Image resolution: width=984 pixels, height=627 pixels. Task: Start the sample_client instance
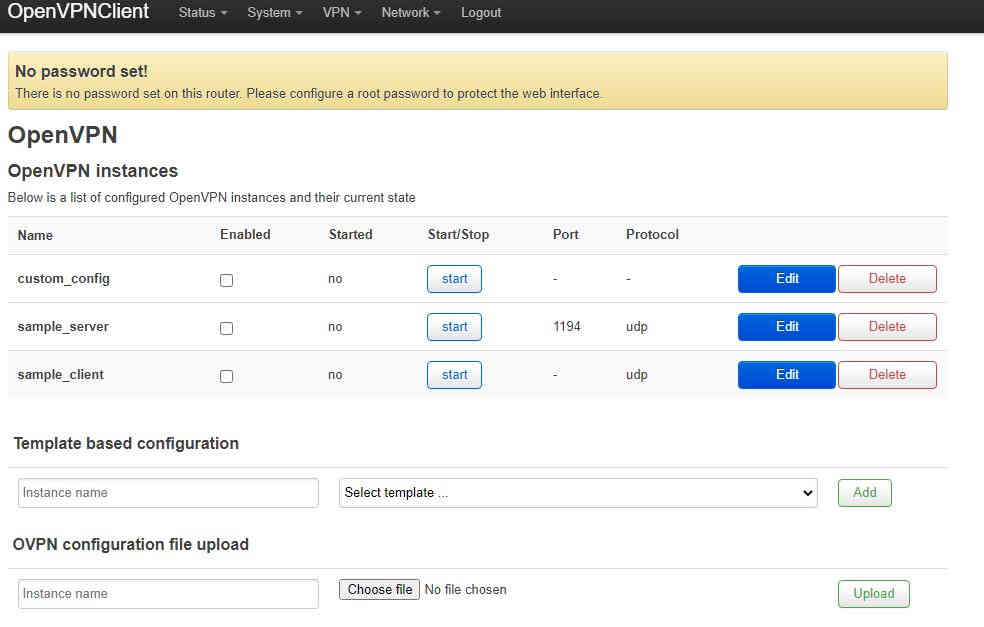coord(454,375)
